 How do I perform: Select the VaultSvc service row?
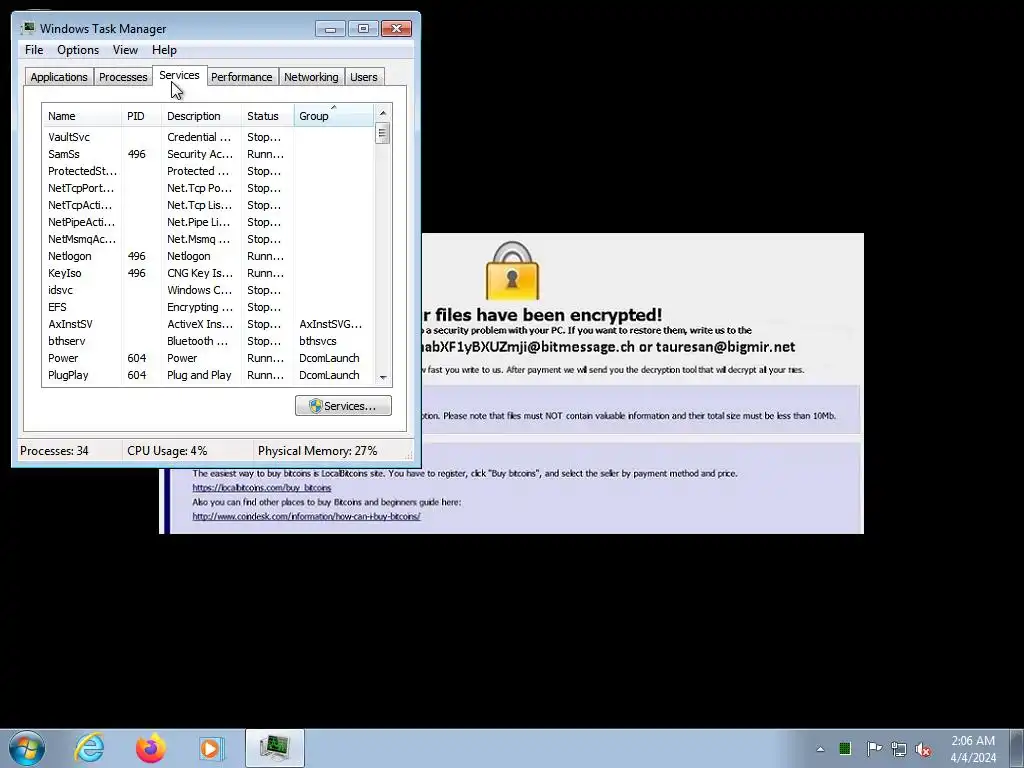[x=208, y=137]
